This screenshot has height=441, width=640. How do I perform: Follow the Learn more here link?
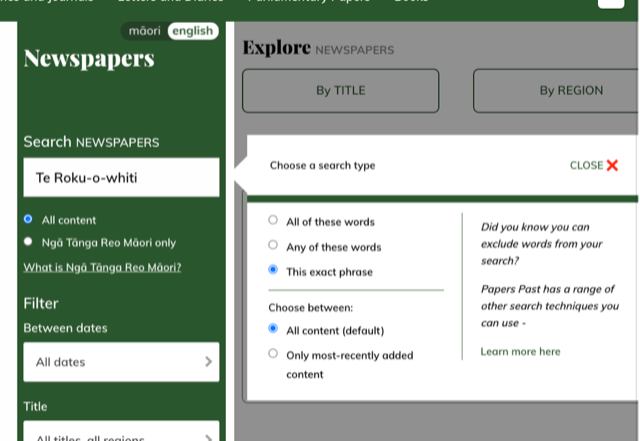[520, 351]
